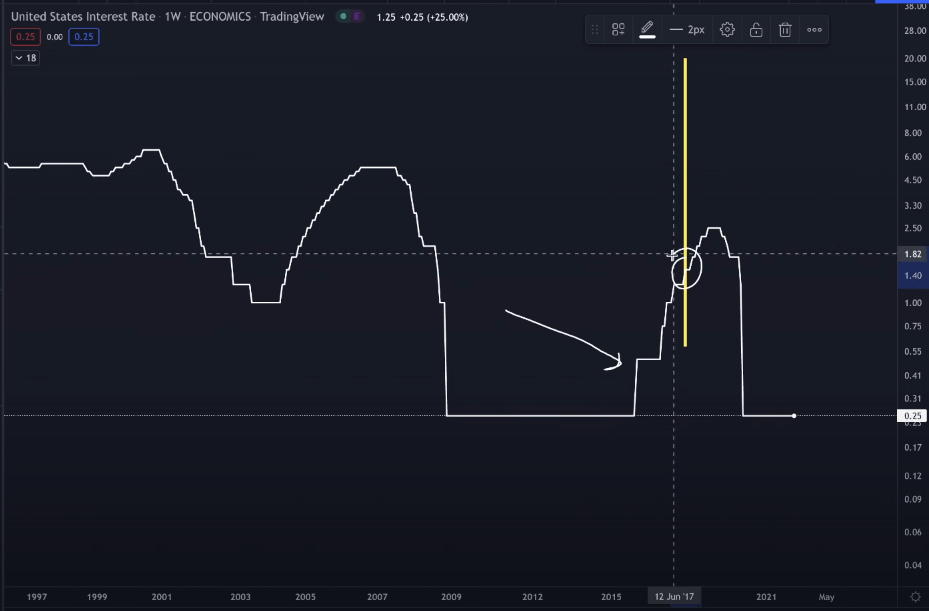Screen dimensions: 929x611
Task: Open drawing settings gear in floating toolbar
Action: pos(727,30)
